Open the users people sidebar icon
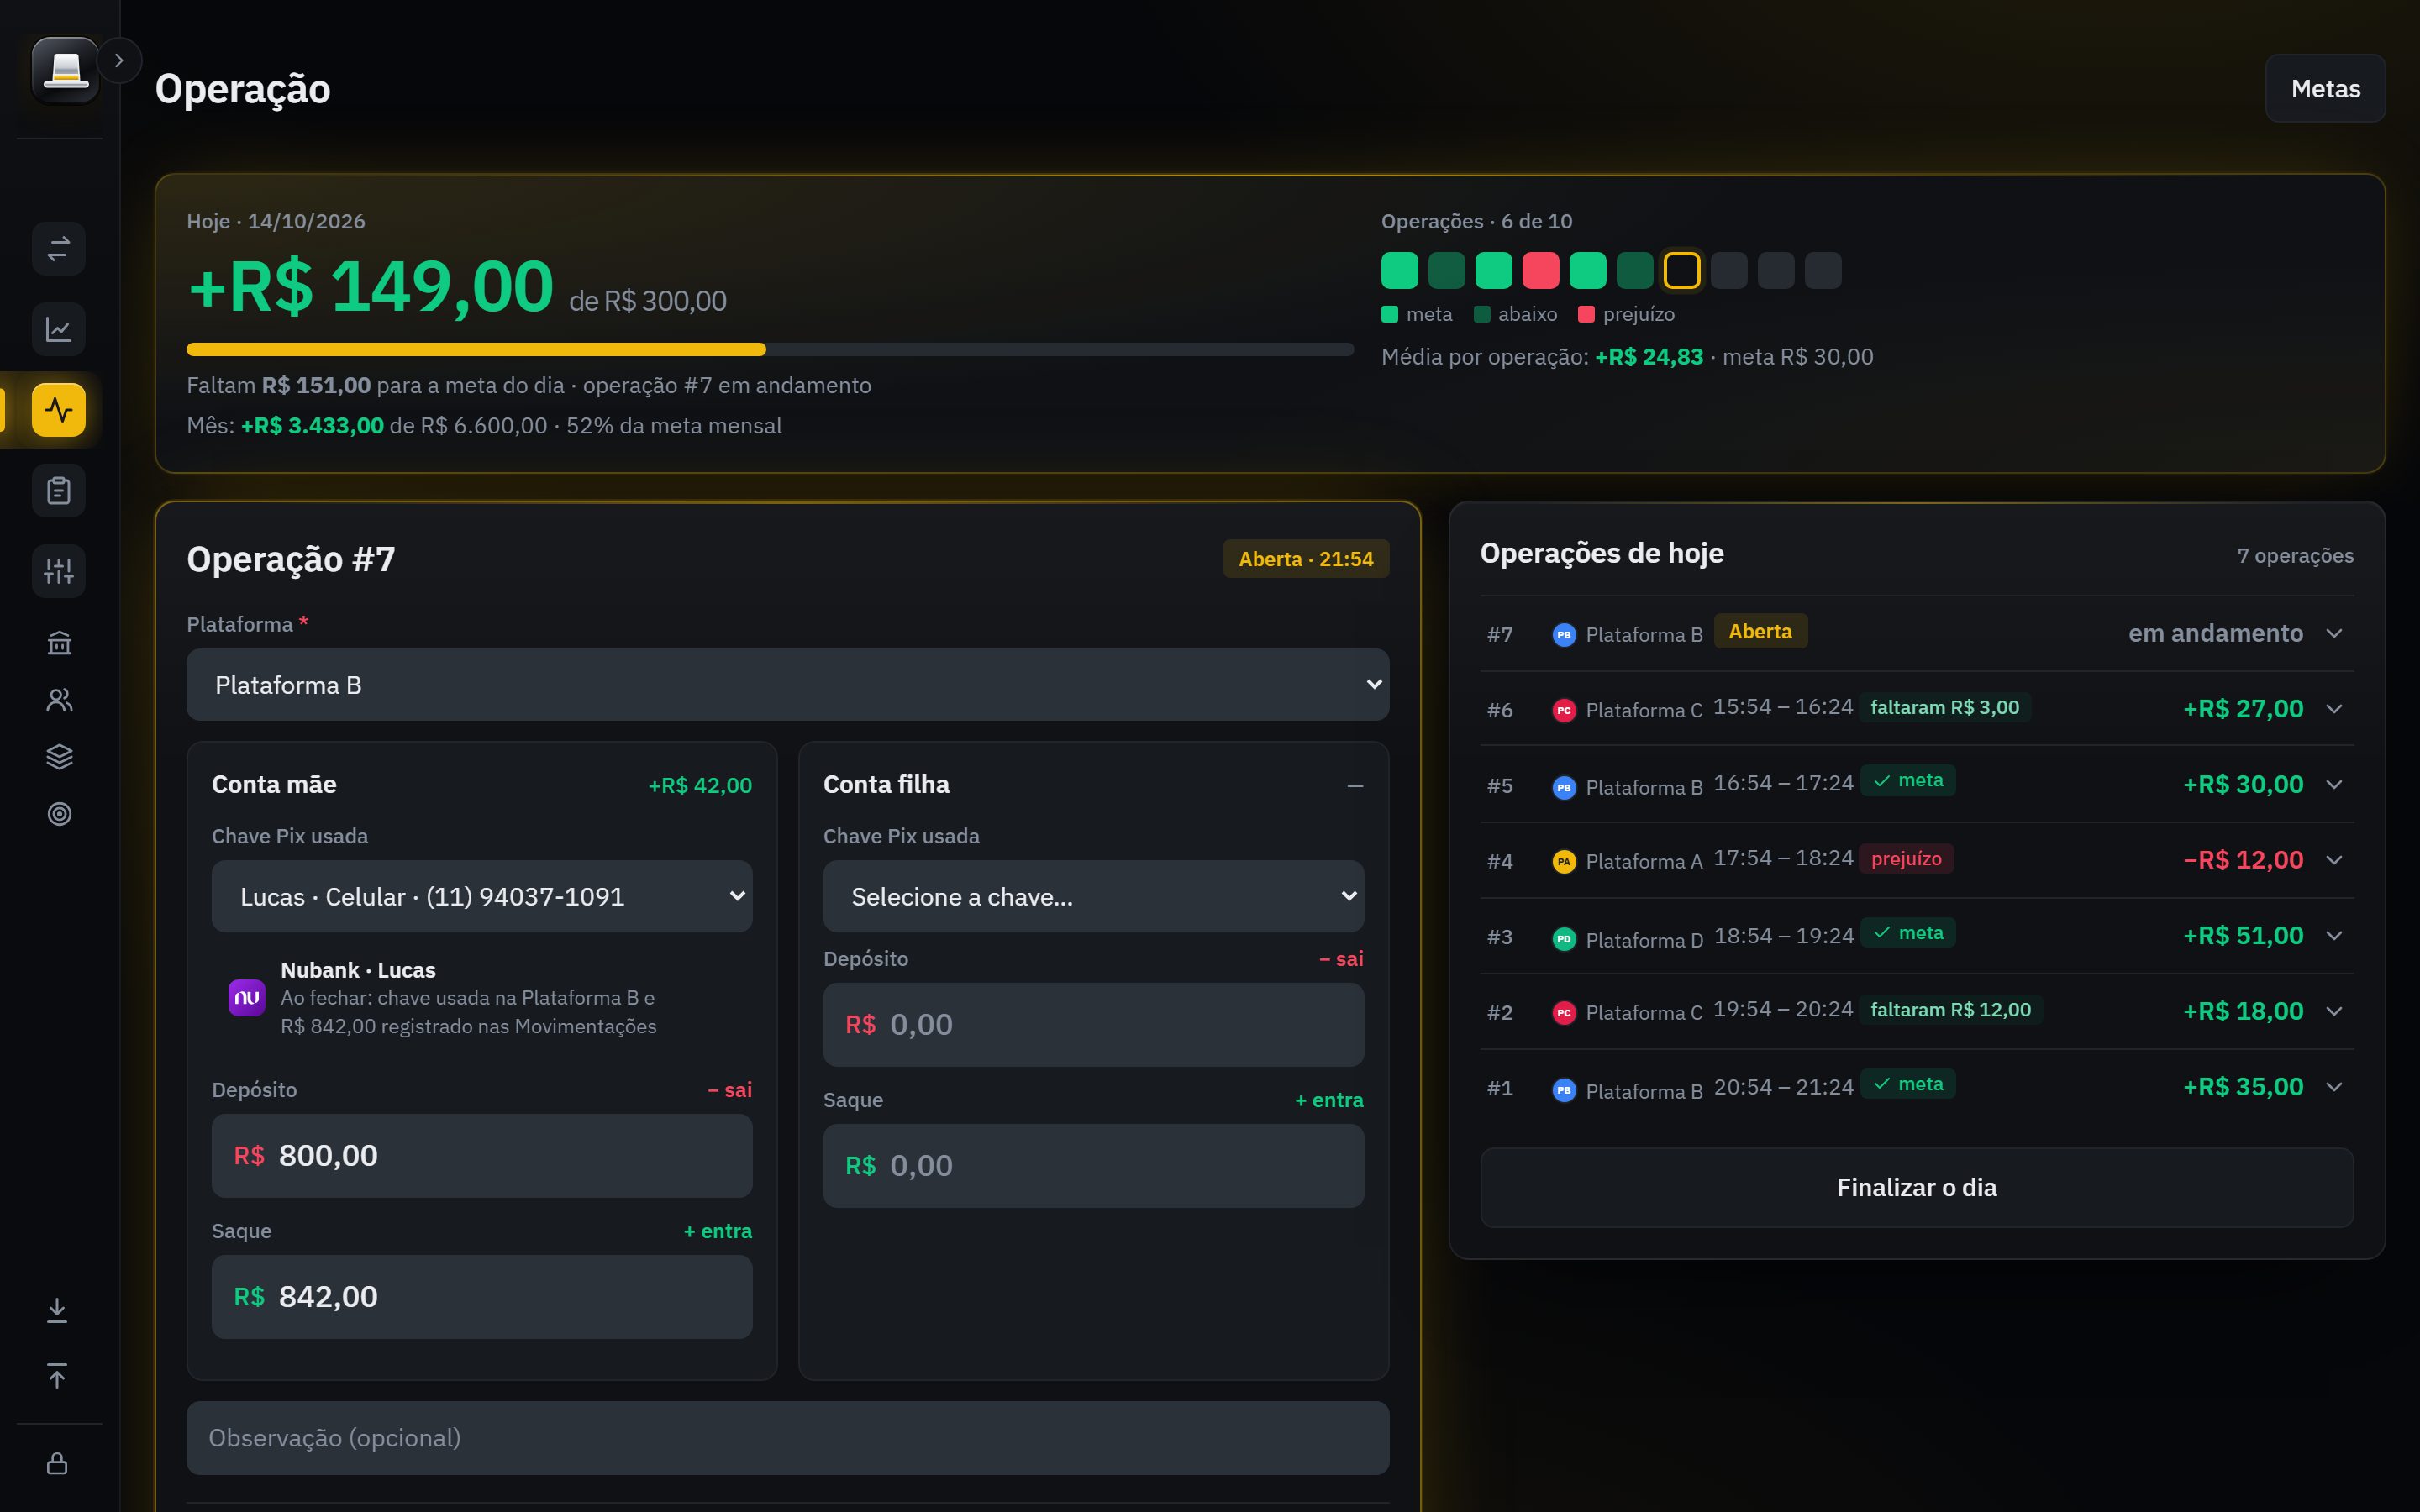The height and width of the screenshot is (1512, 2420). (59, 700)
